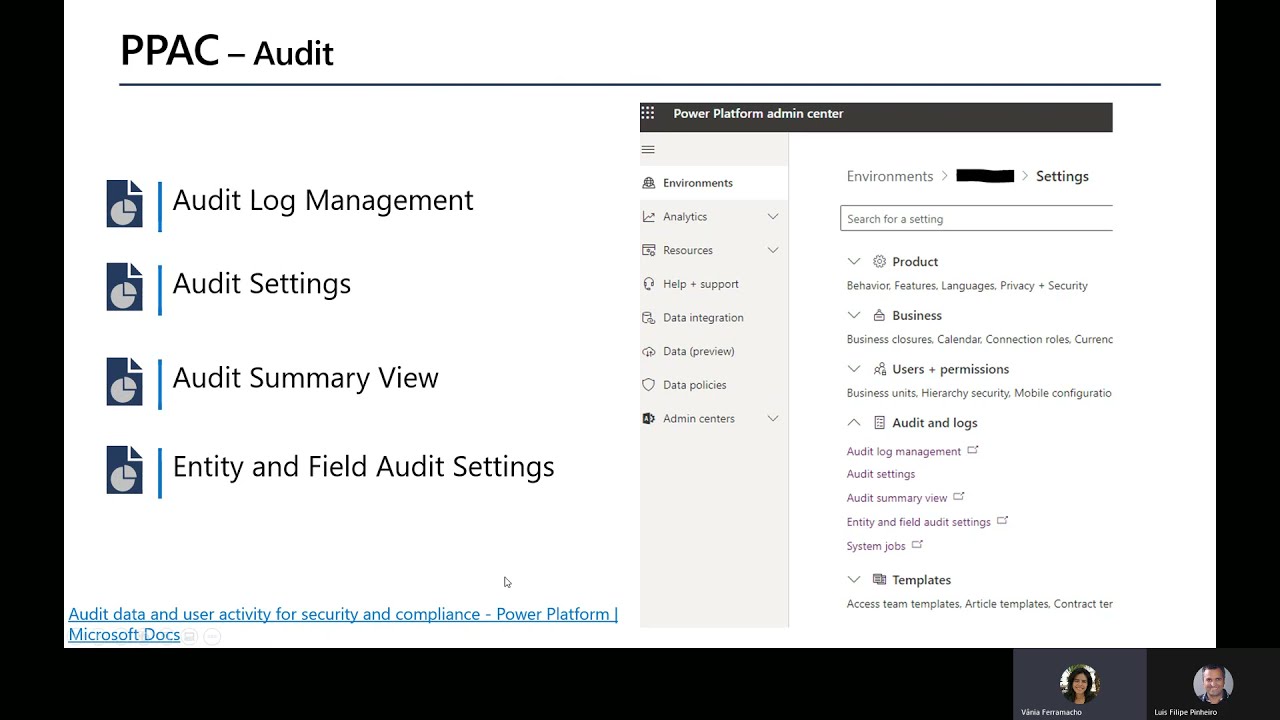Click the Analytics chart icon
The height and width of the screenshot is (720, 1280).
coord(649,216)
